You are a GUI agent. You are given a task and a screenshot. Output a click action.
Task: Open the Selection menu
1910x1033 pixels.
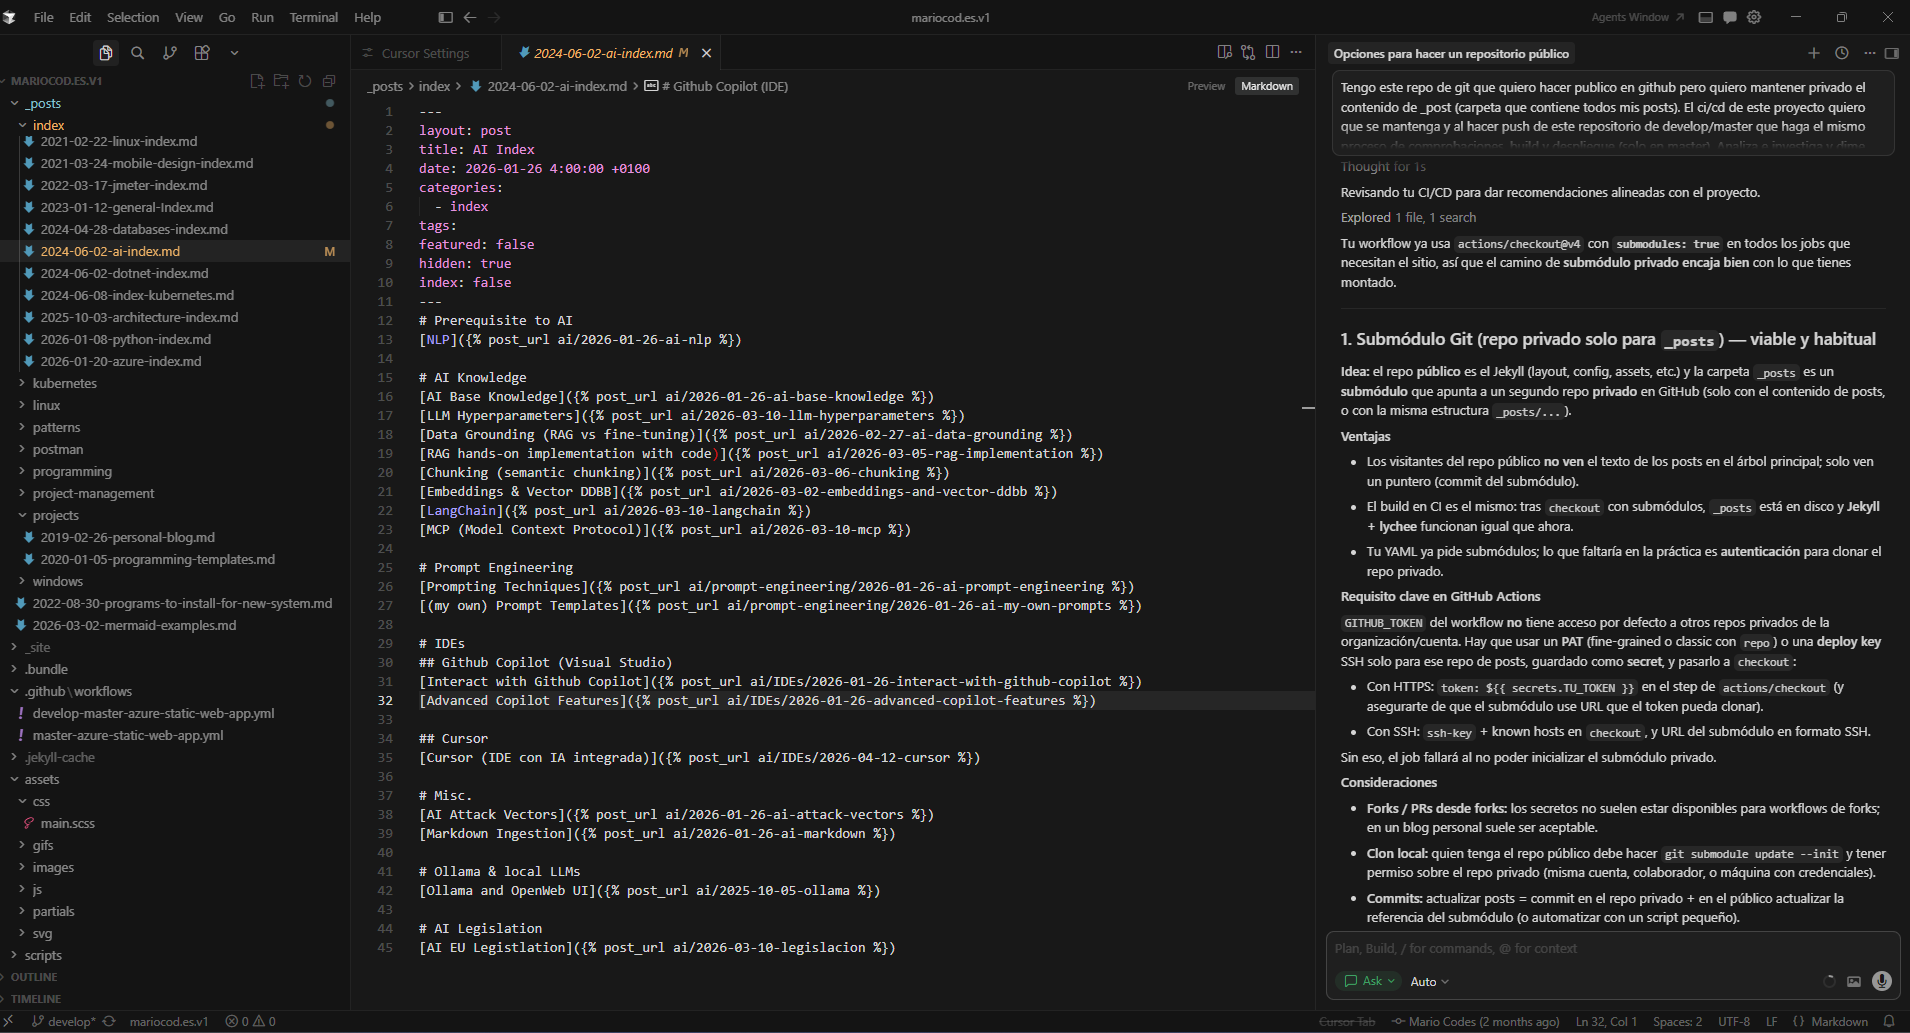pos(133,17)
